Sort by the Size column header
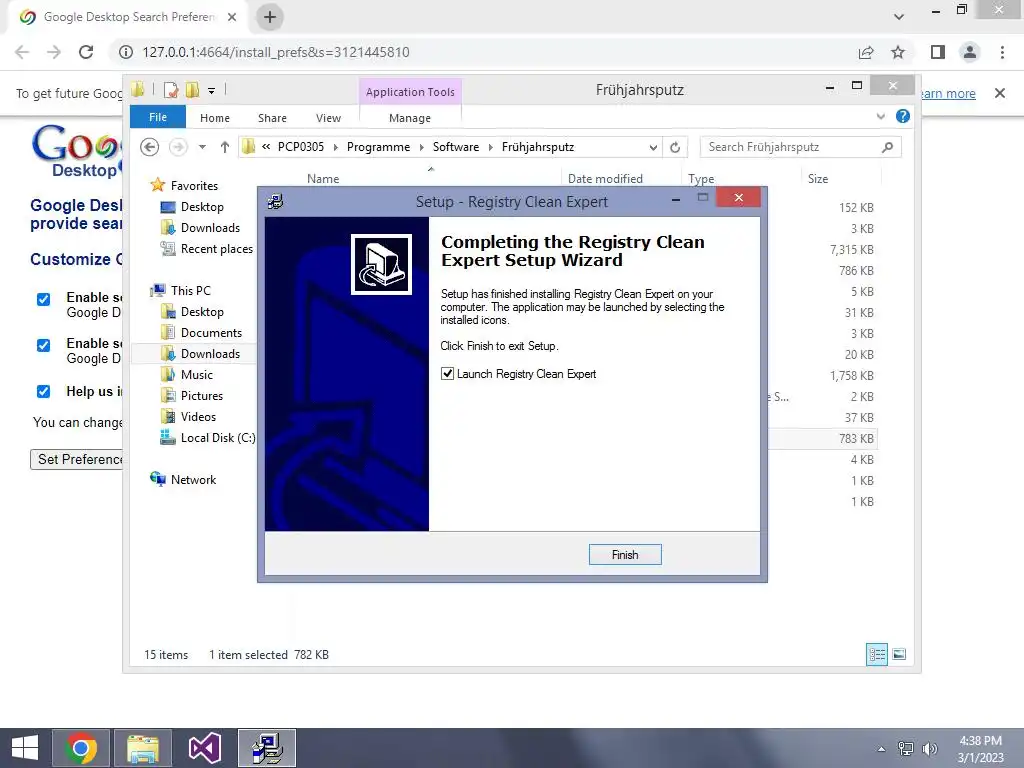 [x=818, y=178]
